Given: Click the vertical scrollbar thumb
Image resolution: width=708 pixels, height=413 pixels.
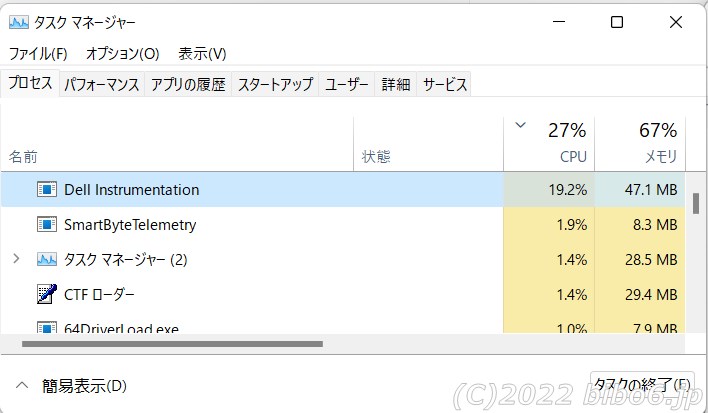Looking at the screenshot, I should click(696, 203).
